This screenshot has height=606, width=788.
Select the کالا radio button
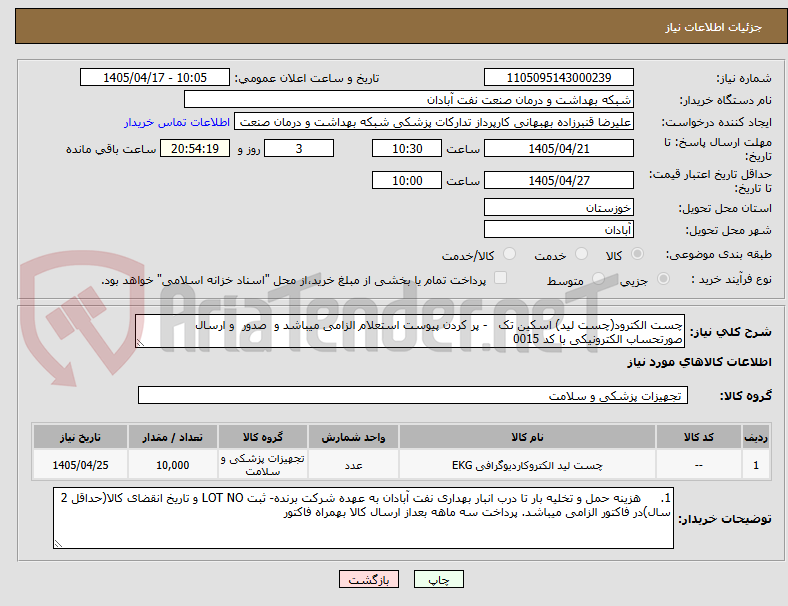pos(637,254)
